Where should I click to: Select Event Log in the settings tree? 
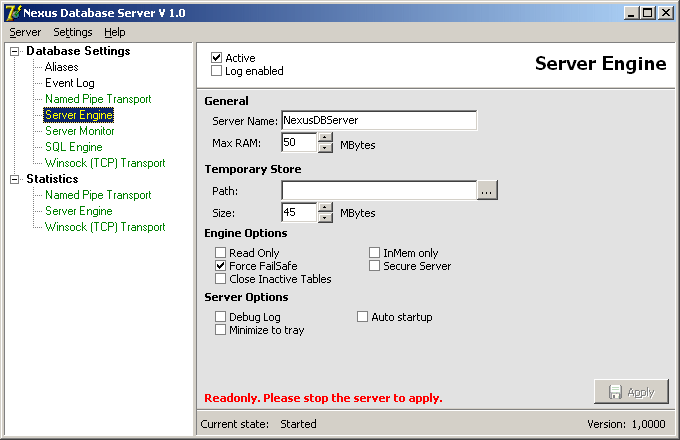(x=69, y=83)
